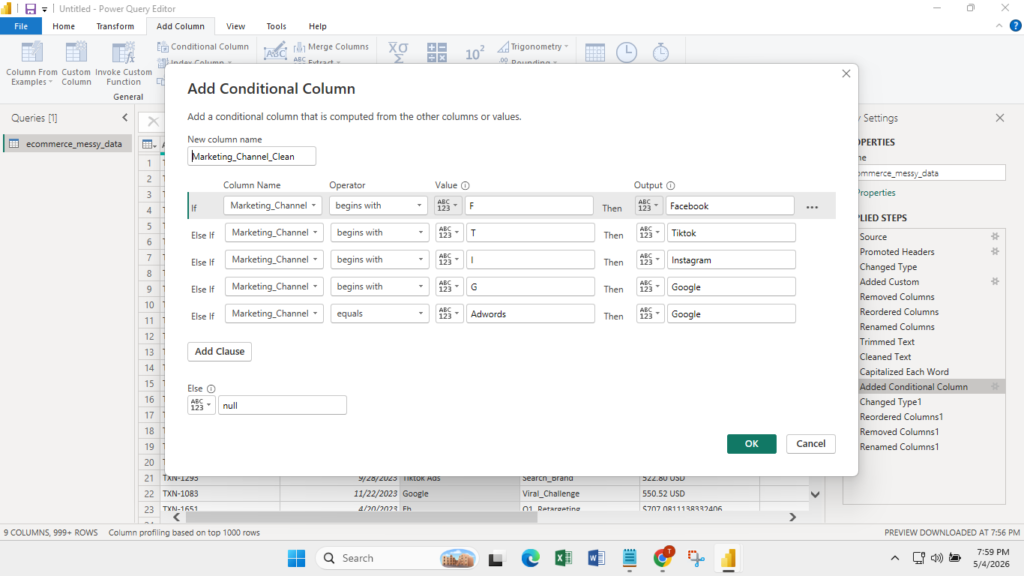Viewport: 1024px width, 576px height.
Task: Open value type dropdown for Instagram clause
Action: pos(449,260)
